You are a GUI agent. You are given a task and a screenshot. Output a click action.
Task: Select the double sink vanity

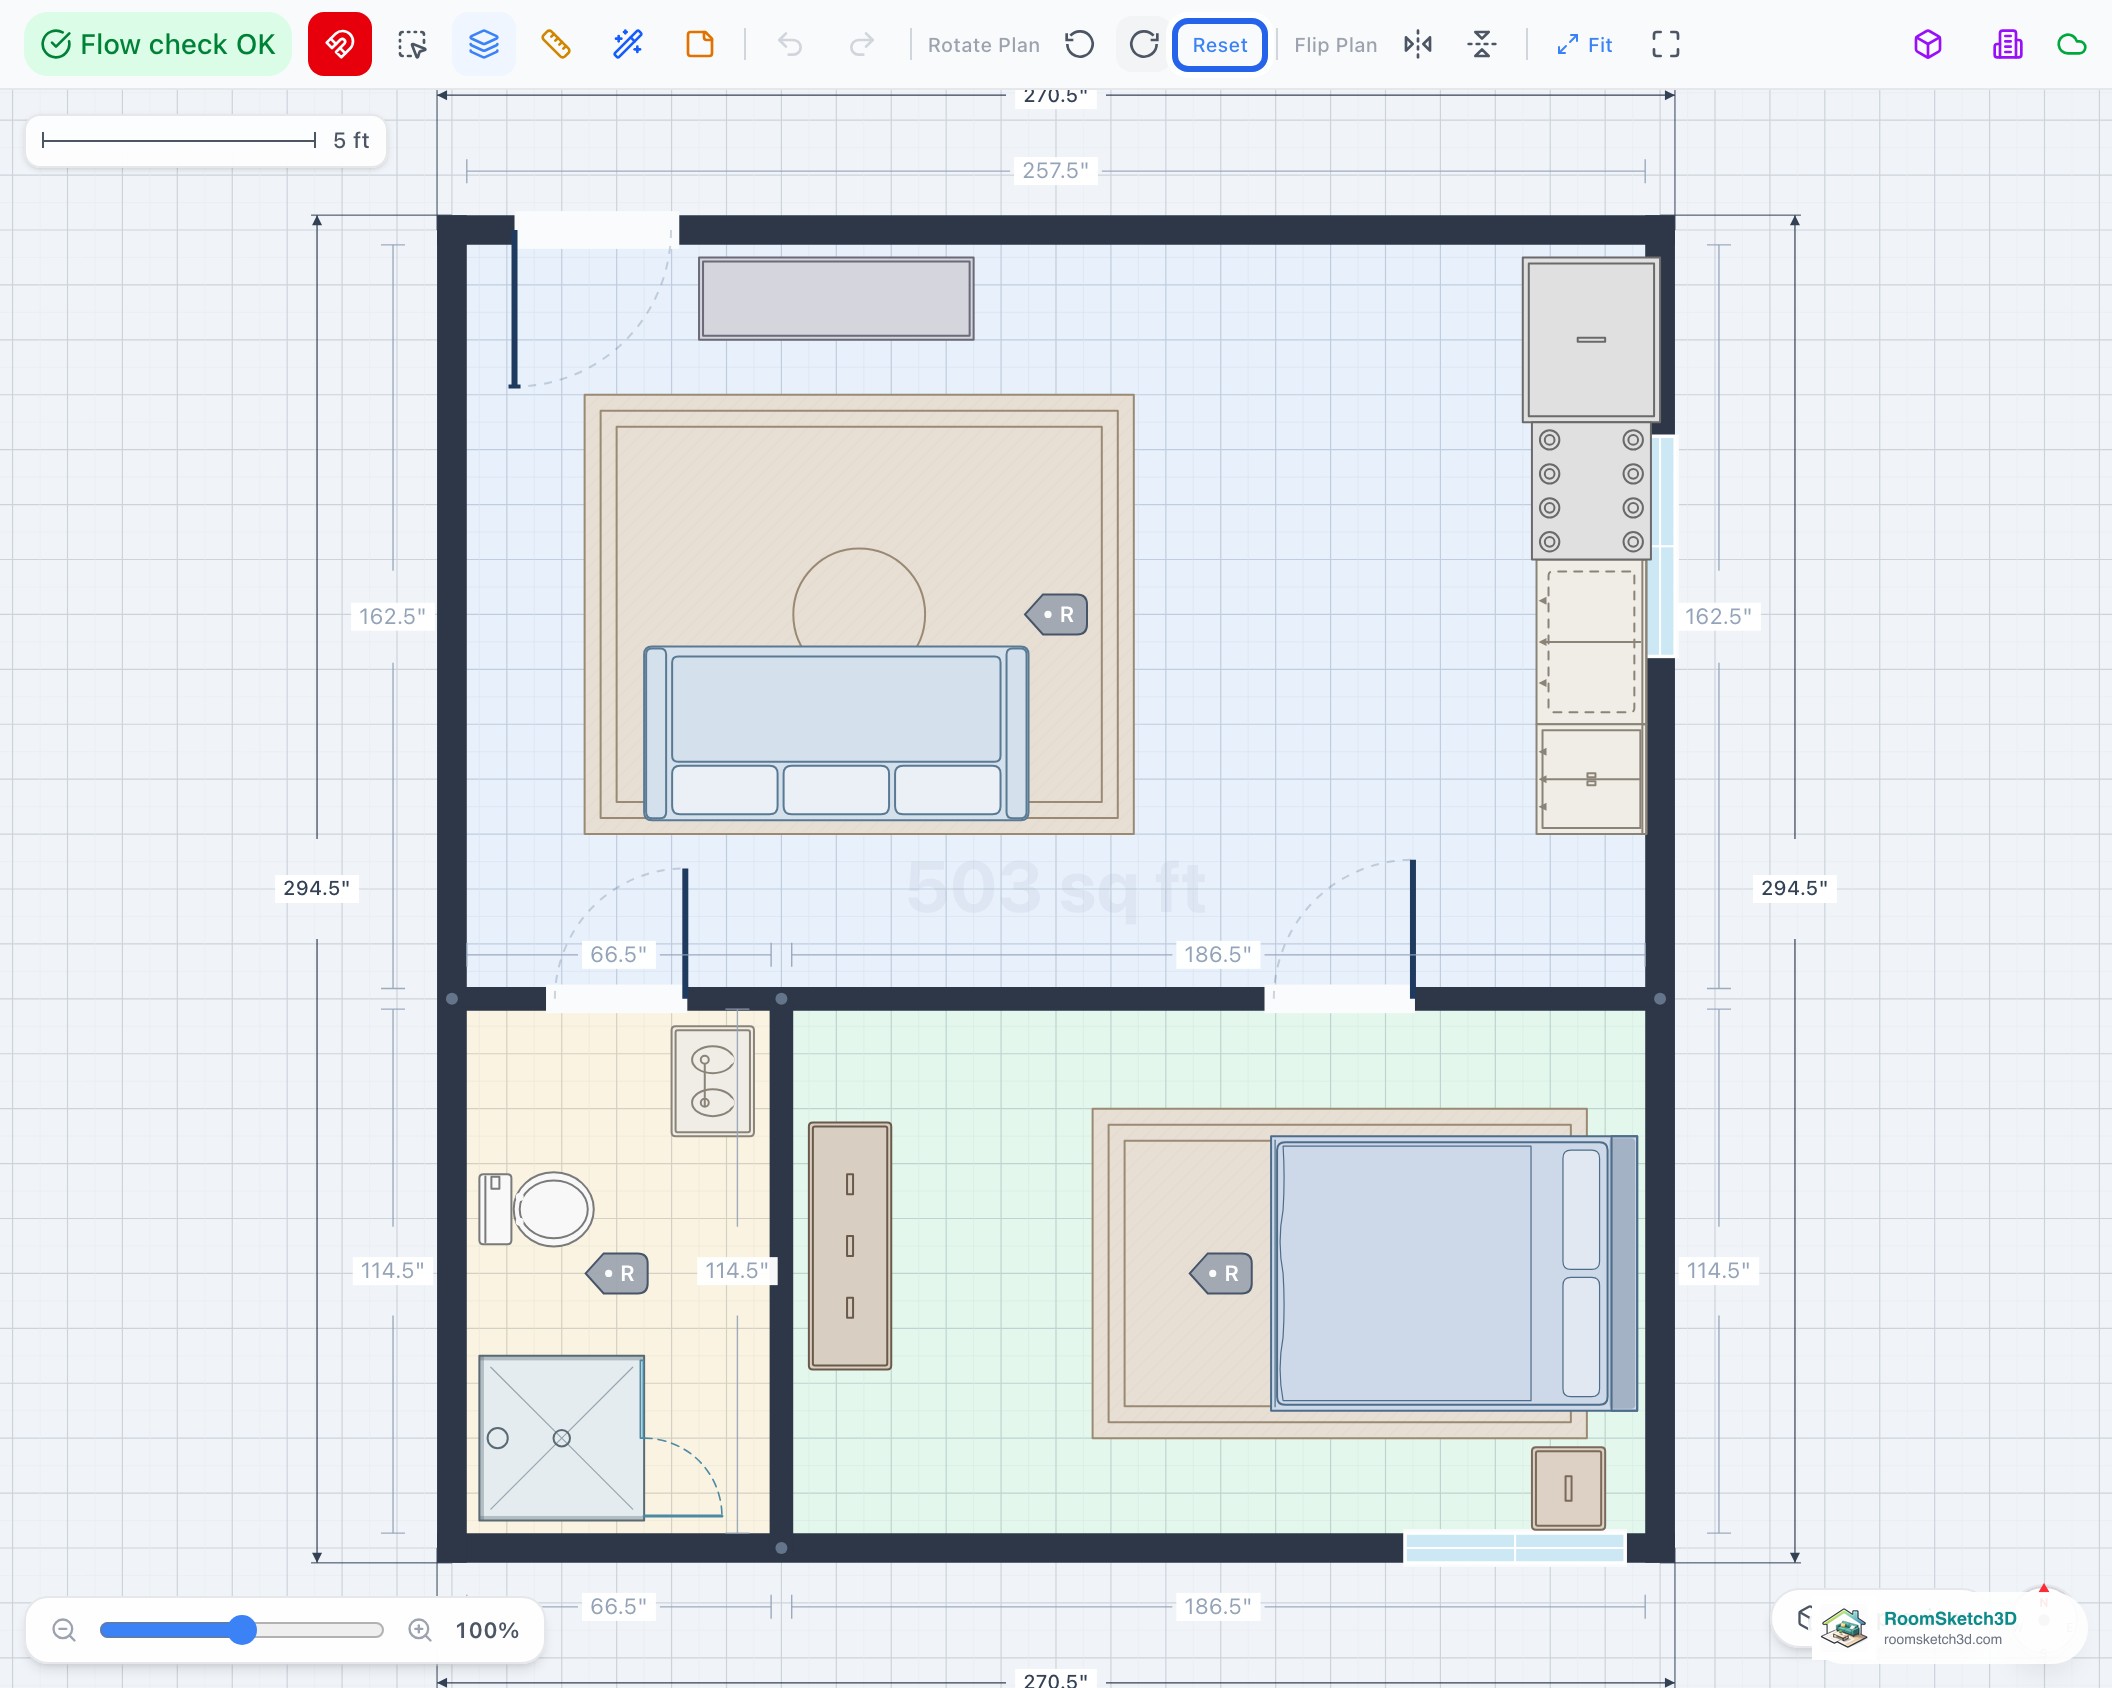[713, 1081]
